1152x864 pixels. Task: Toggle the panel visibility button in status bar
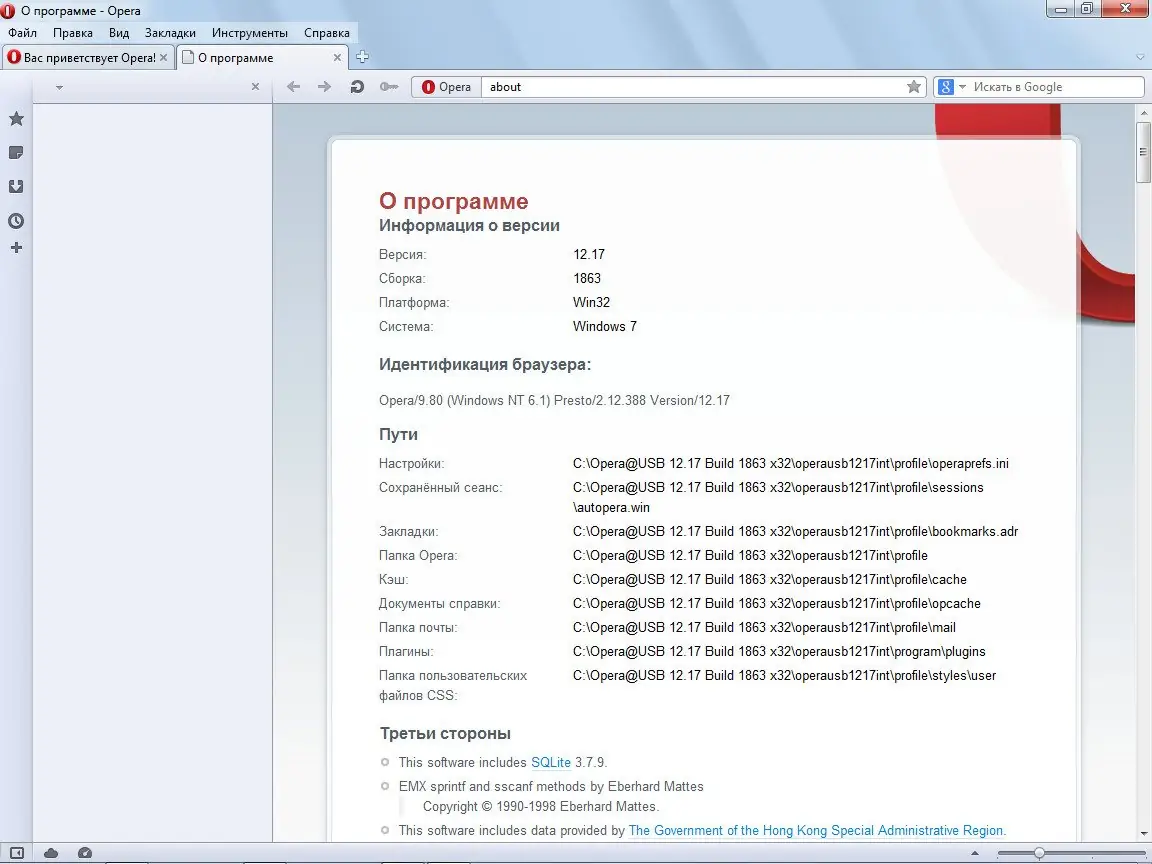click(16, 853)
